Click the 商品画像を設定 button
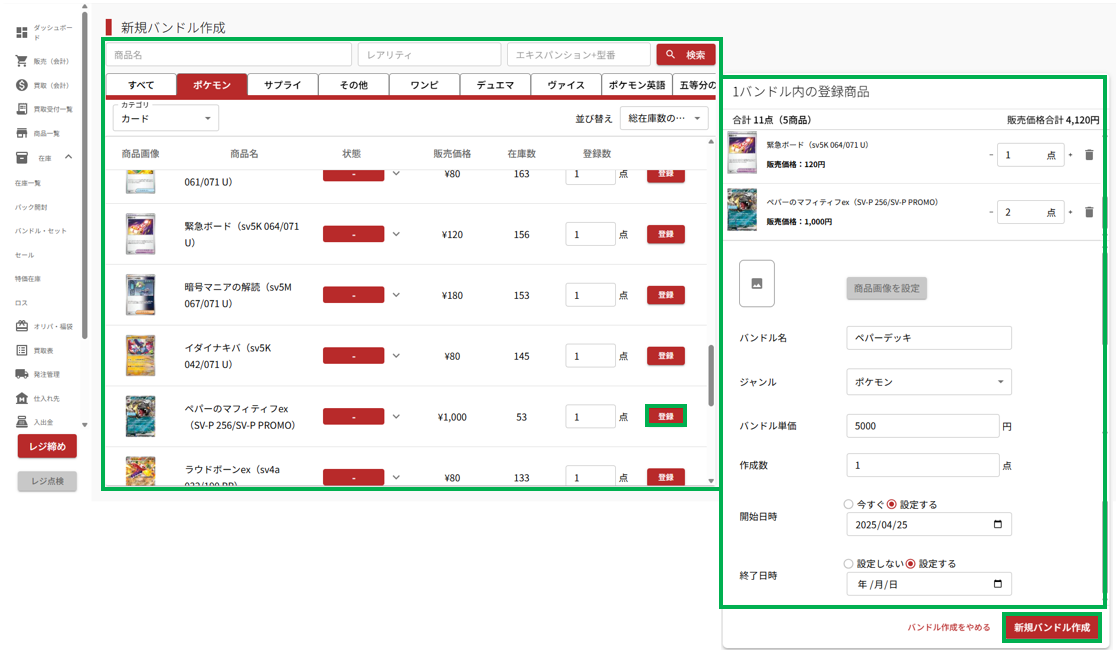Viewport: 1116px width, 650px height. point(887,288)
